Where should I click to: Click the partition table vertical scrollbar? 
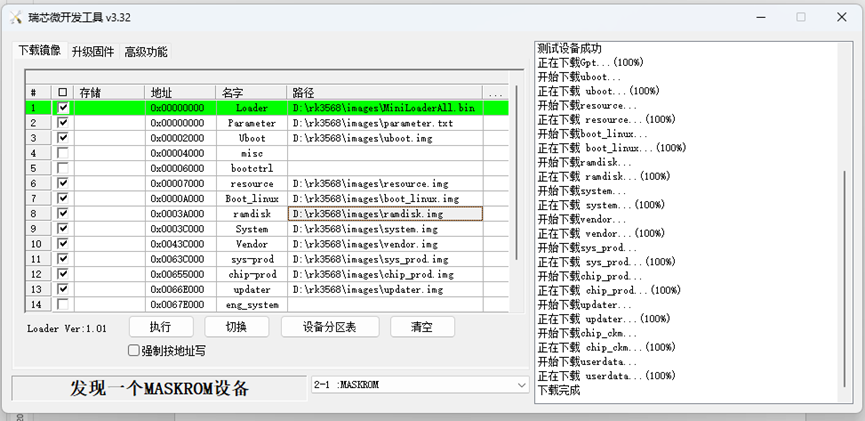516,172
